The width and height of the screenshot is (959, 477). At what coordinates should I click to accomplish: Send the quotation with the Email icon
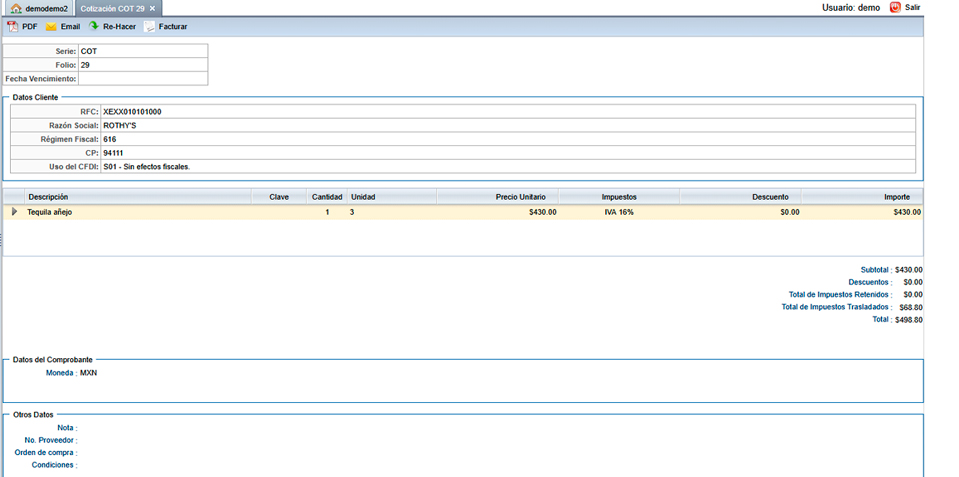(51, 27)
